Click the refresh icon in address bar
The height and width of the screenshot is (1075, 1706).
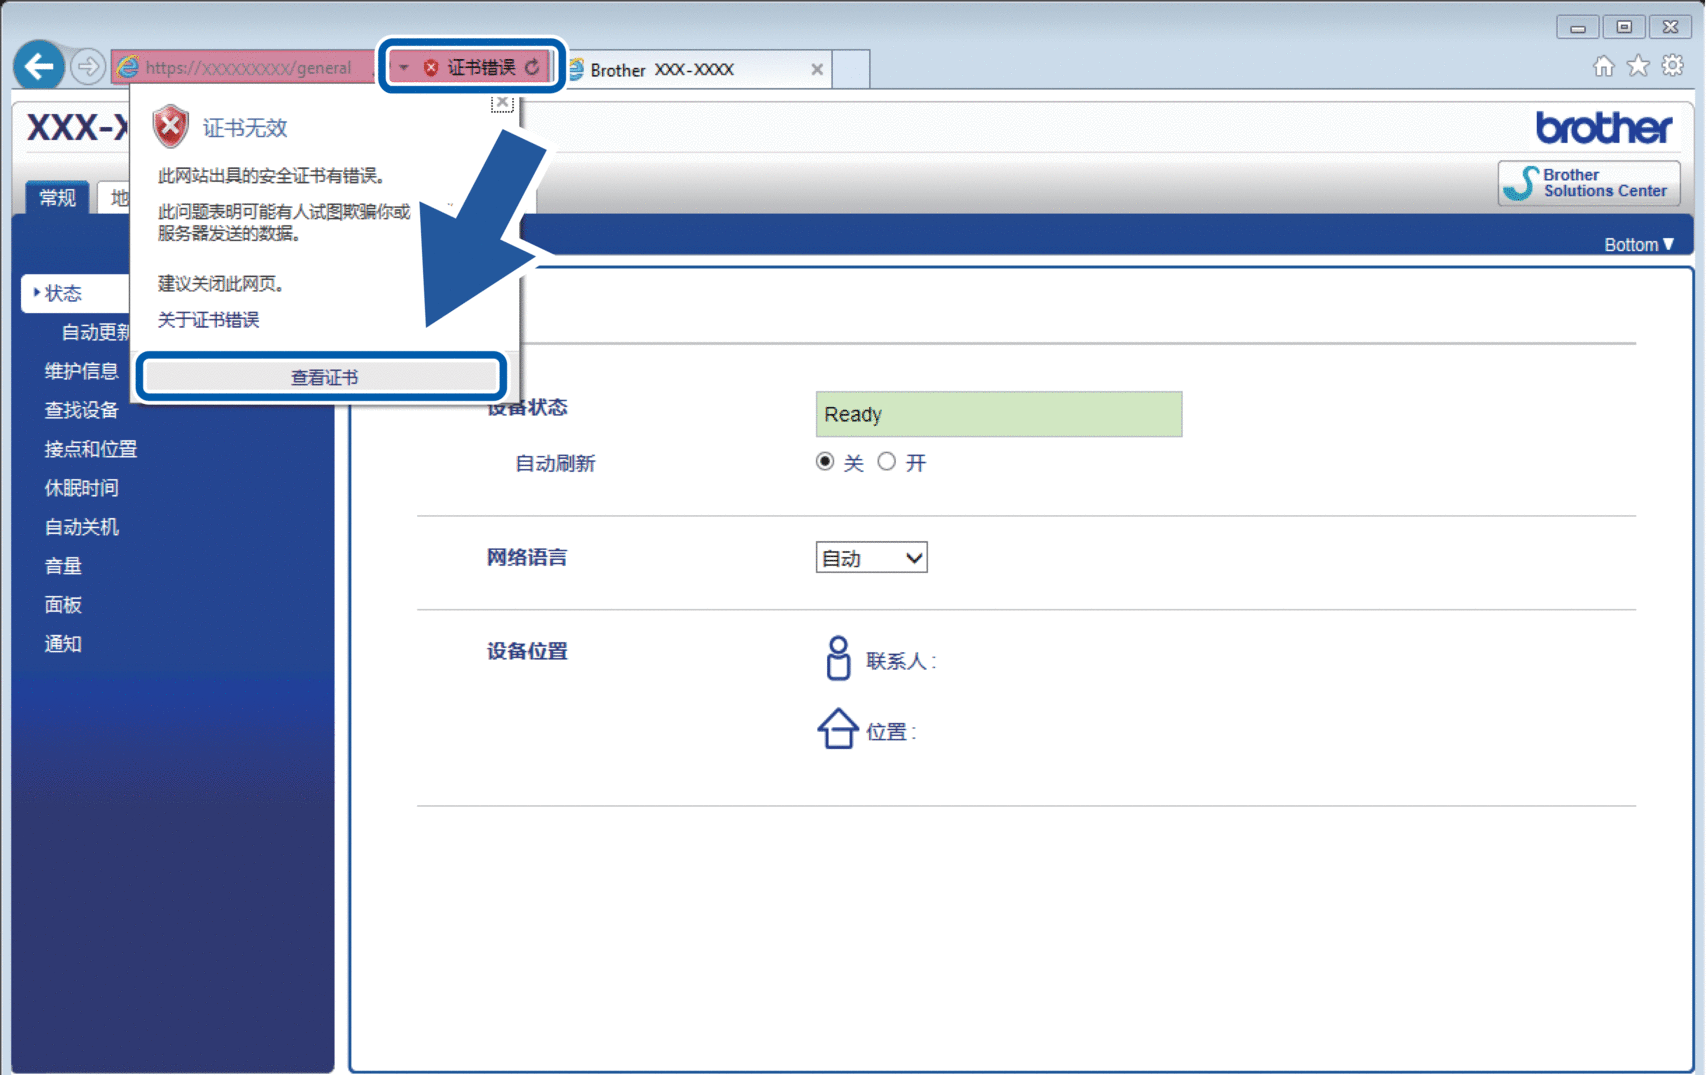pyautogui.click(x=532, y=67)
